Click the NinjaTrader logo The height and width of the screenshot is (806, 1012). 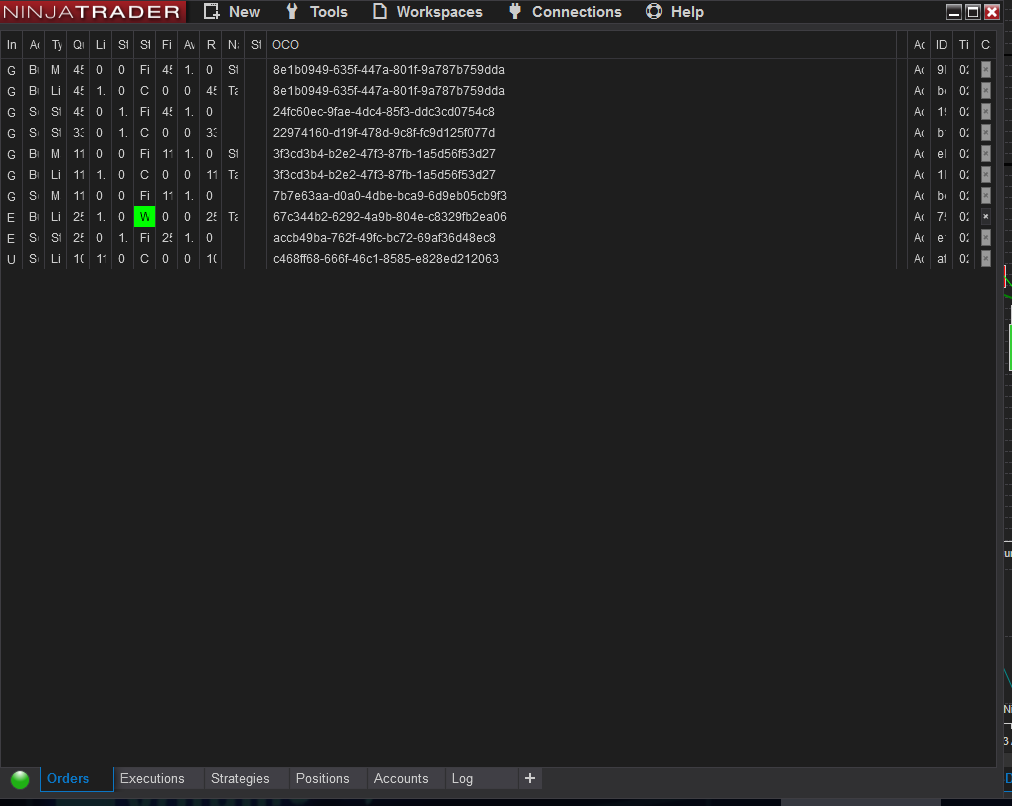pyautogui.click(x=92, y=12)
